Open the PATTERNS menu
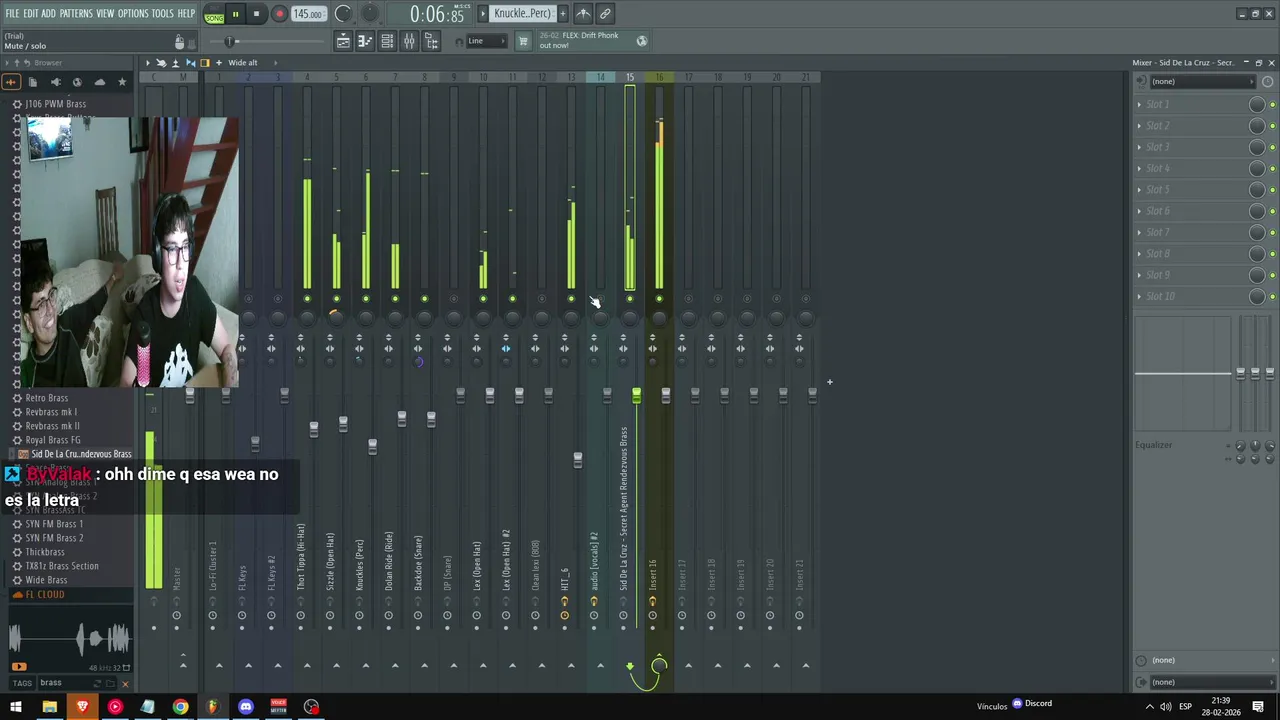 point(76,14)
